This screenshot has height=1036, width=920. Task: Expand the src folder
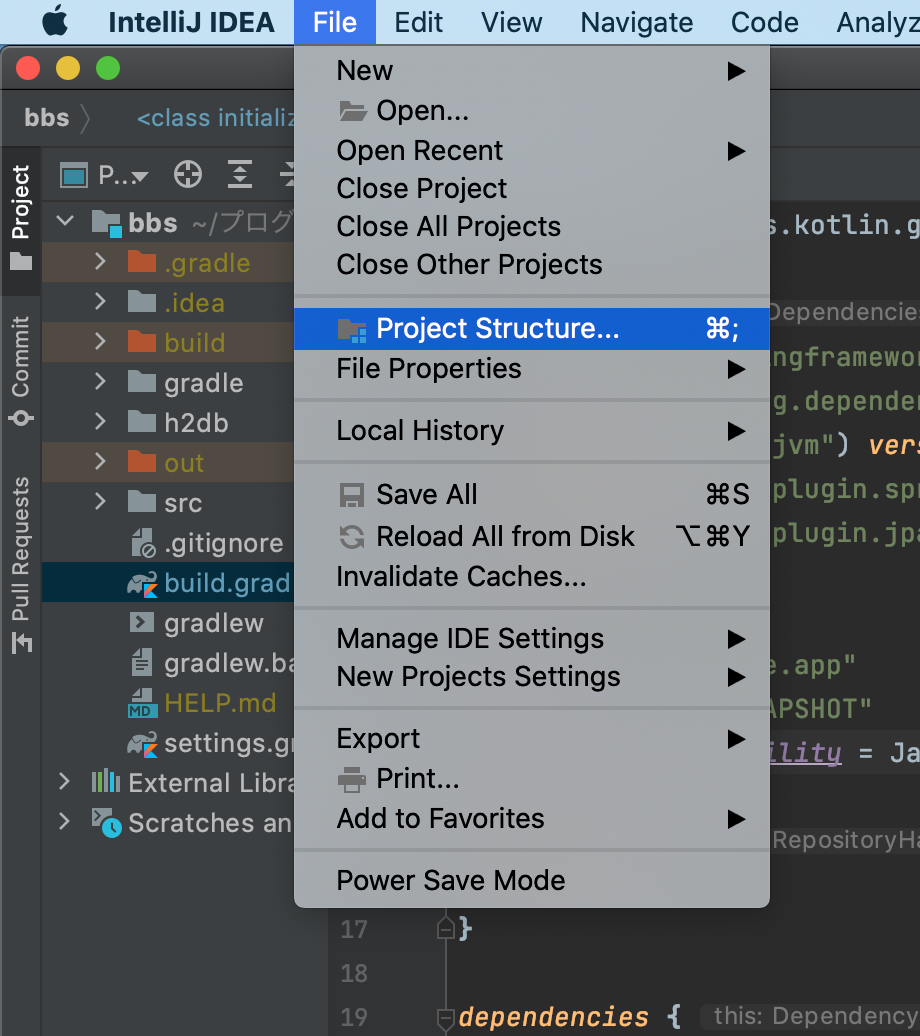(100, 501)
